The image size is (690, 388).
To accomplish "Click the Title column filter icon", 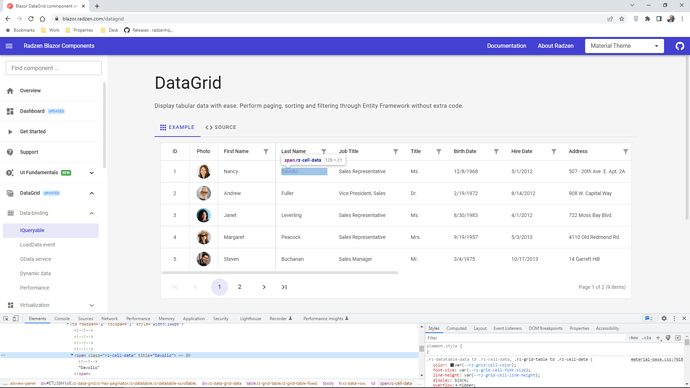I will (x=439, y=151).
